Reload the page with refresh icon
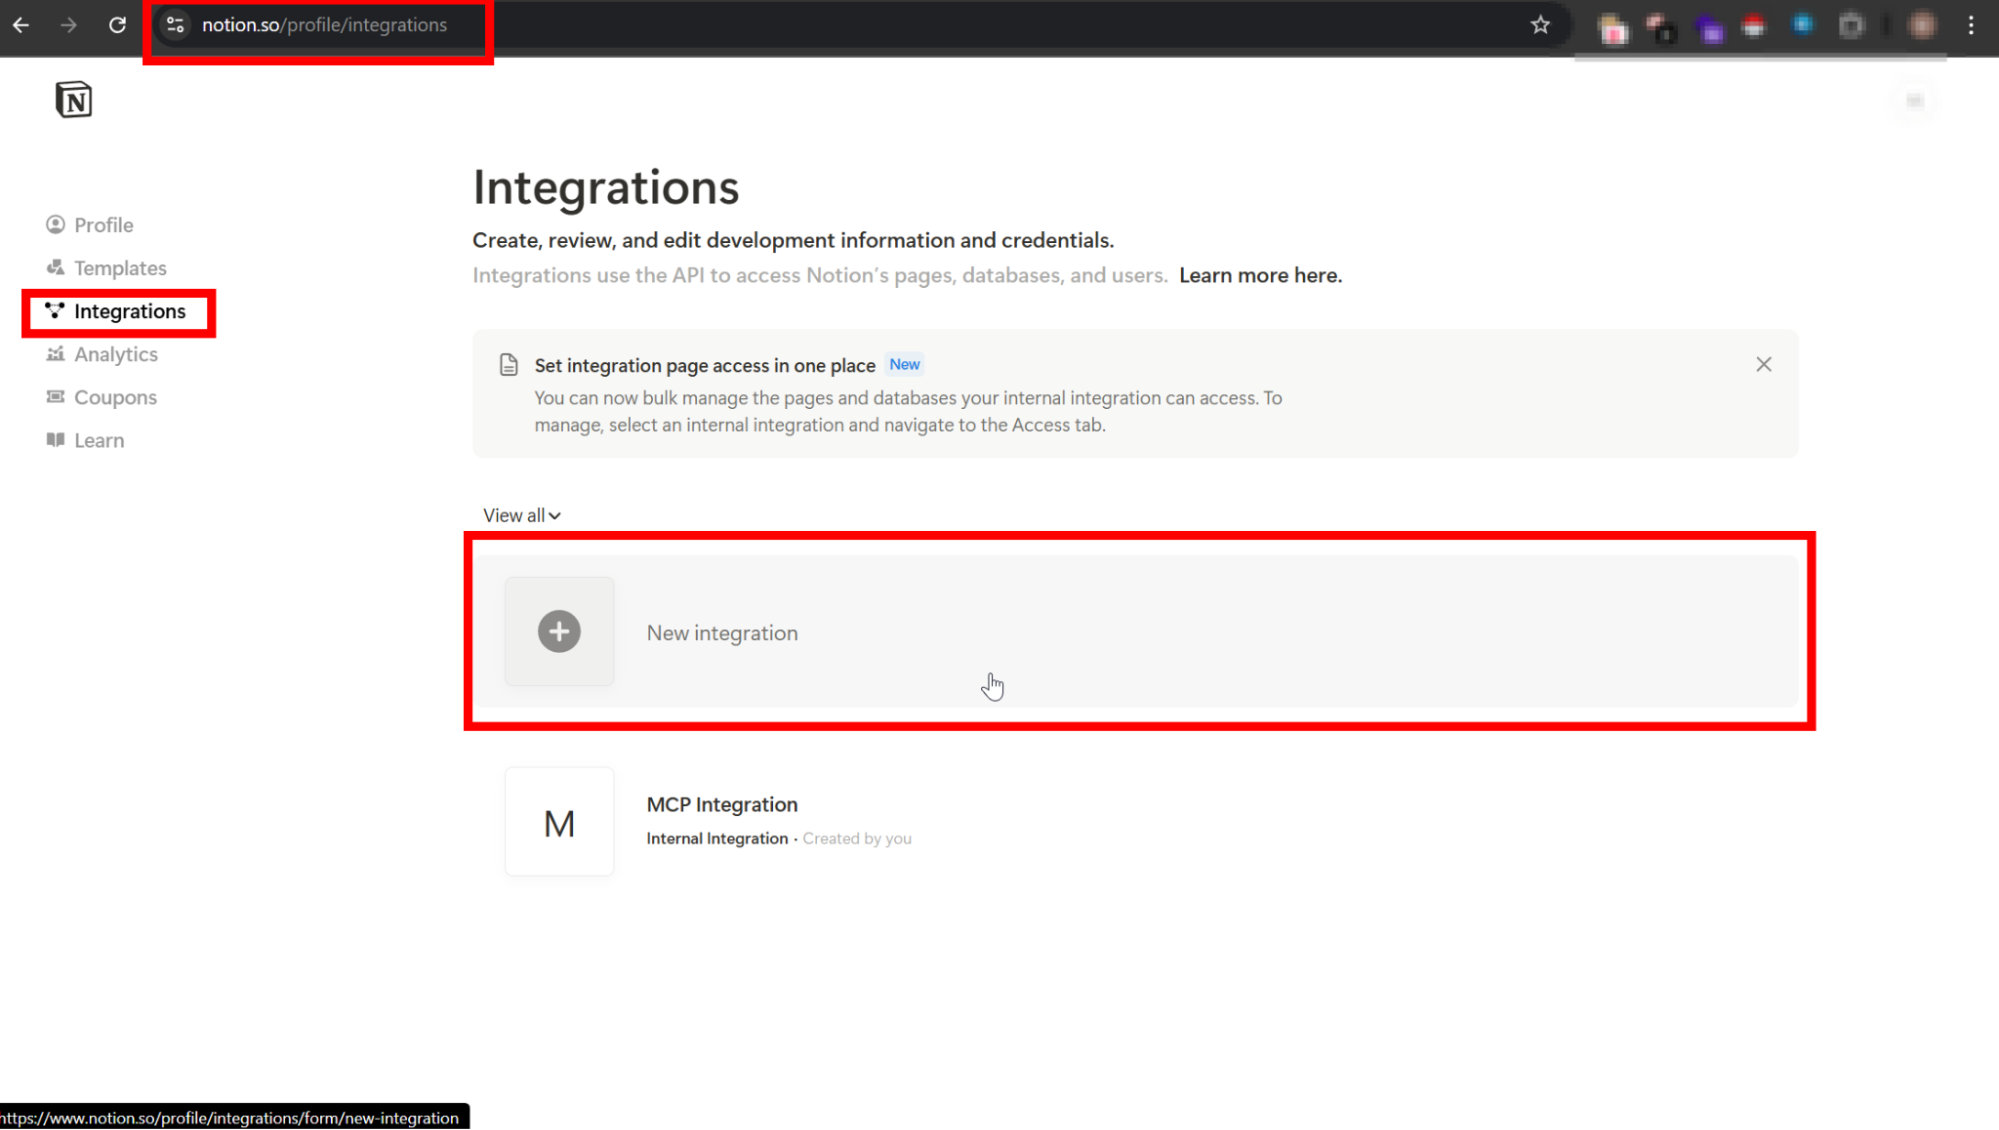Screen dimensions: 1999x1130 pyautogui.click(x=117, y=25)
